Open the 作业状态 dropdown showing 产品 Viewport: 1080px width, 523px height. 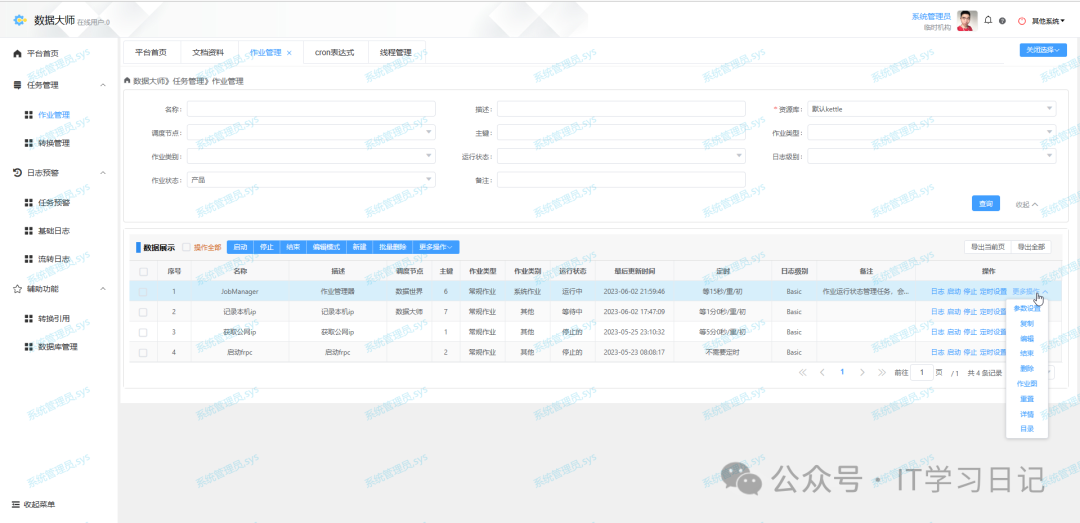point(311,180)
